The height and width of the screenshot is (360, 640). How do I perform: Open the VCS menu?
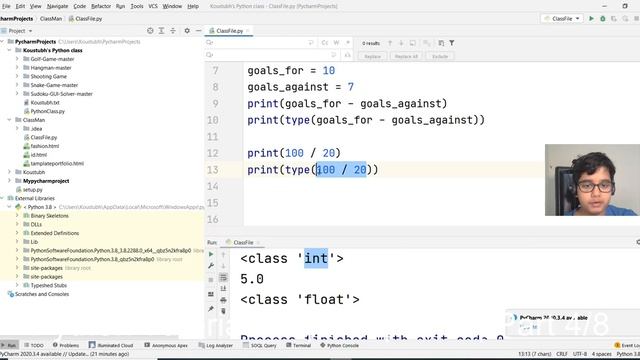153,6
